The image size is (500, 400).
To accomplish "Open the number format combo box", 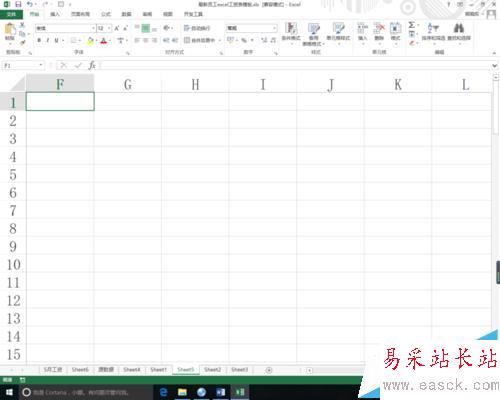I will [252, 28].
